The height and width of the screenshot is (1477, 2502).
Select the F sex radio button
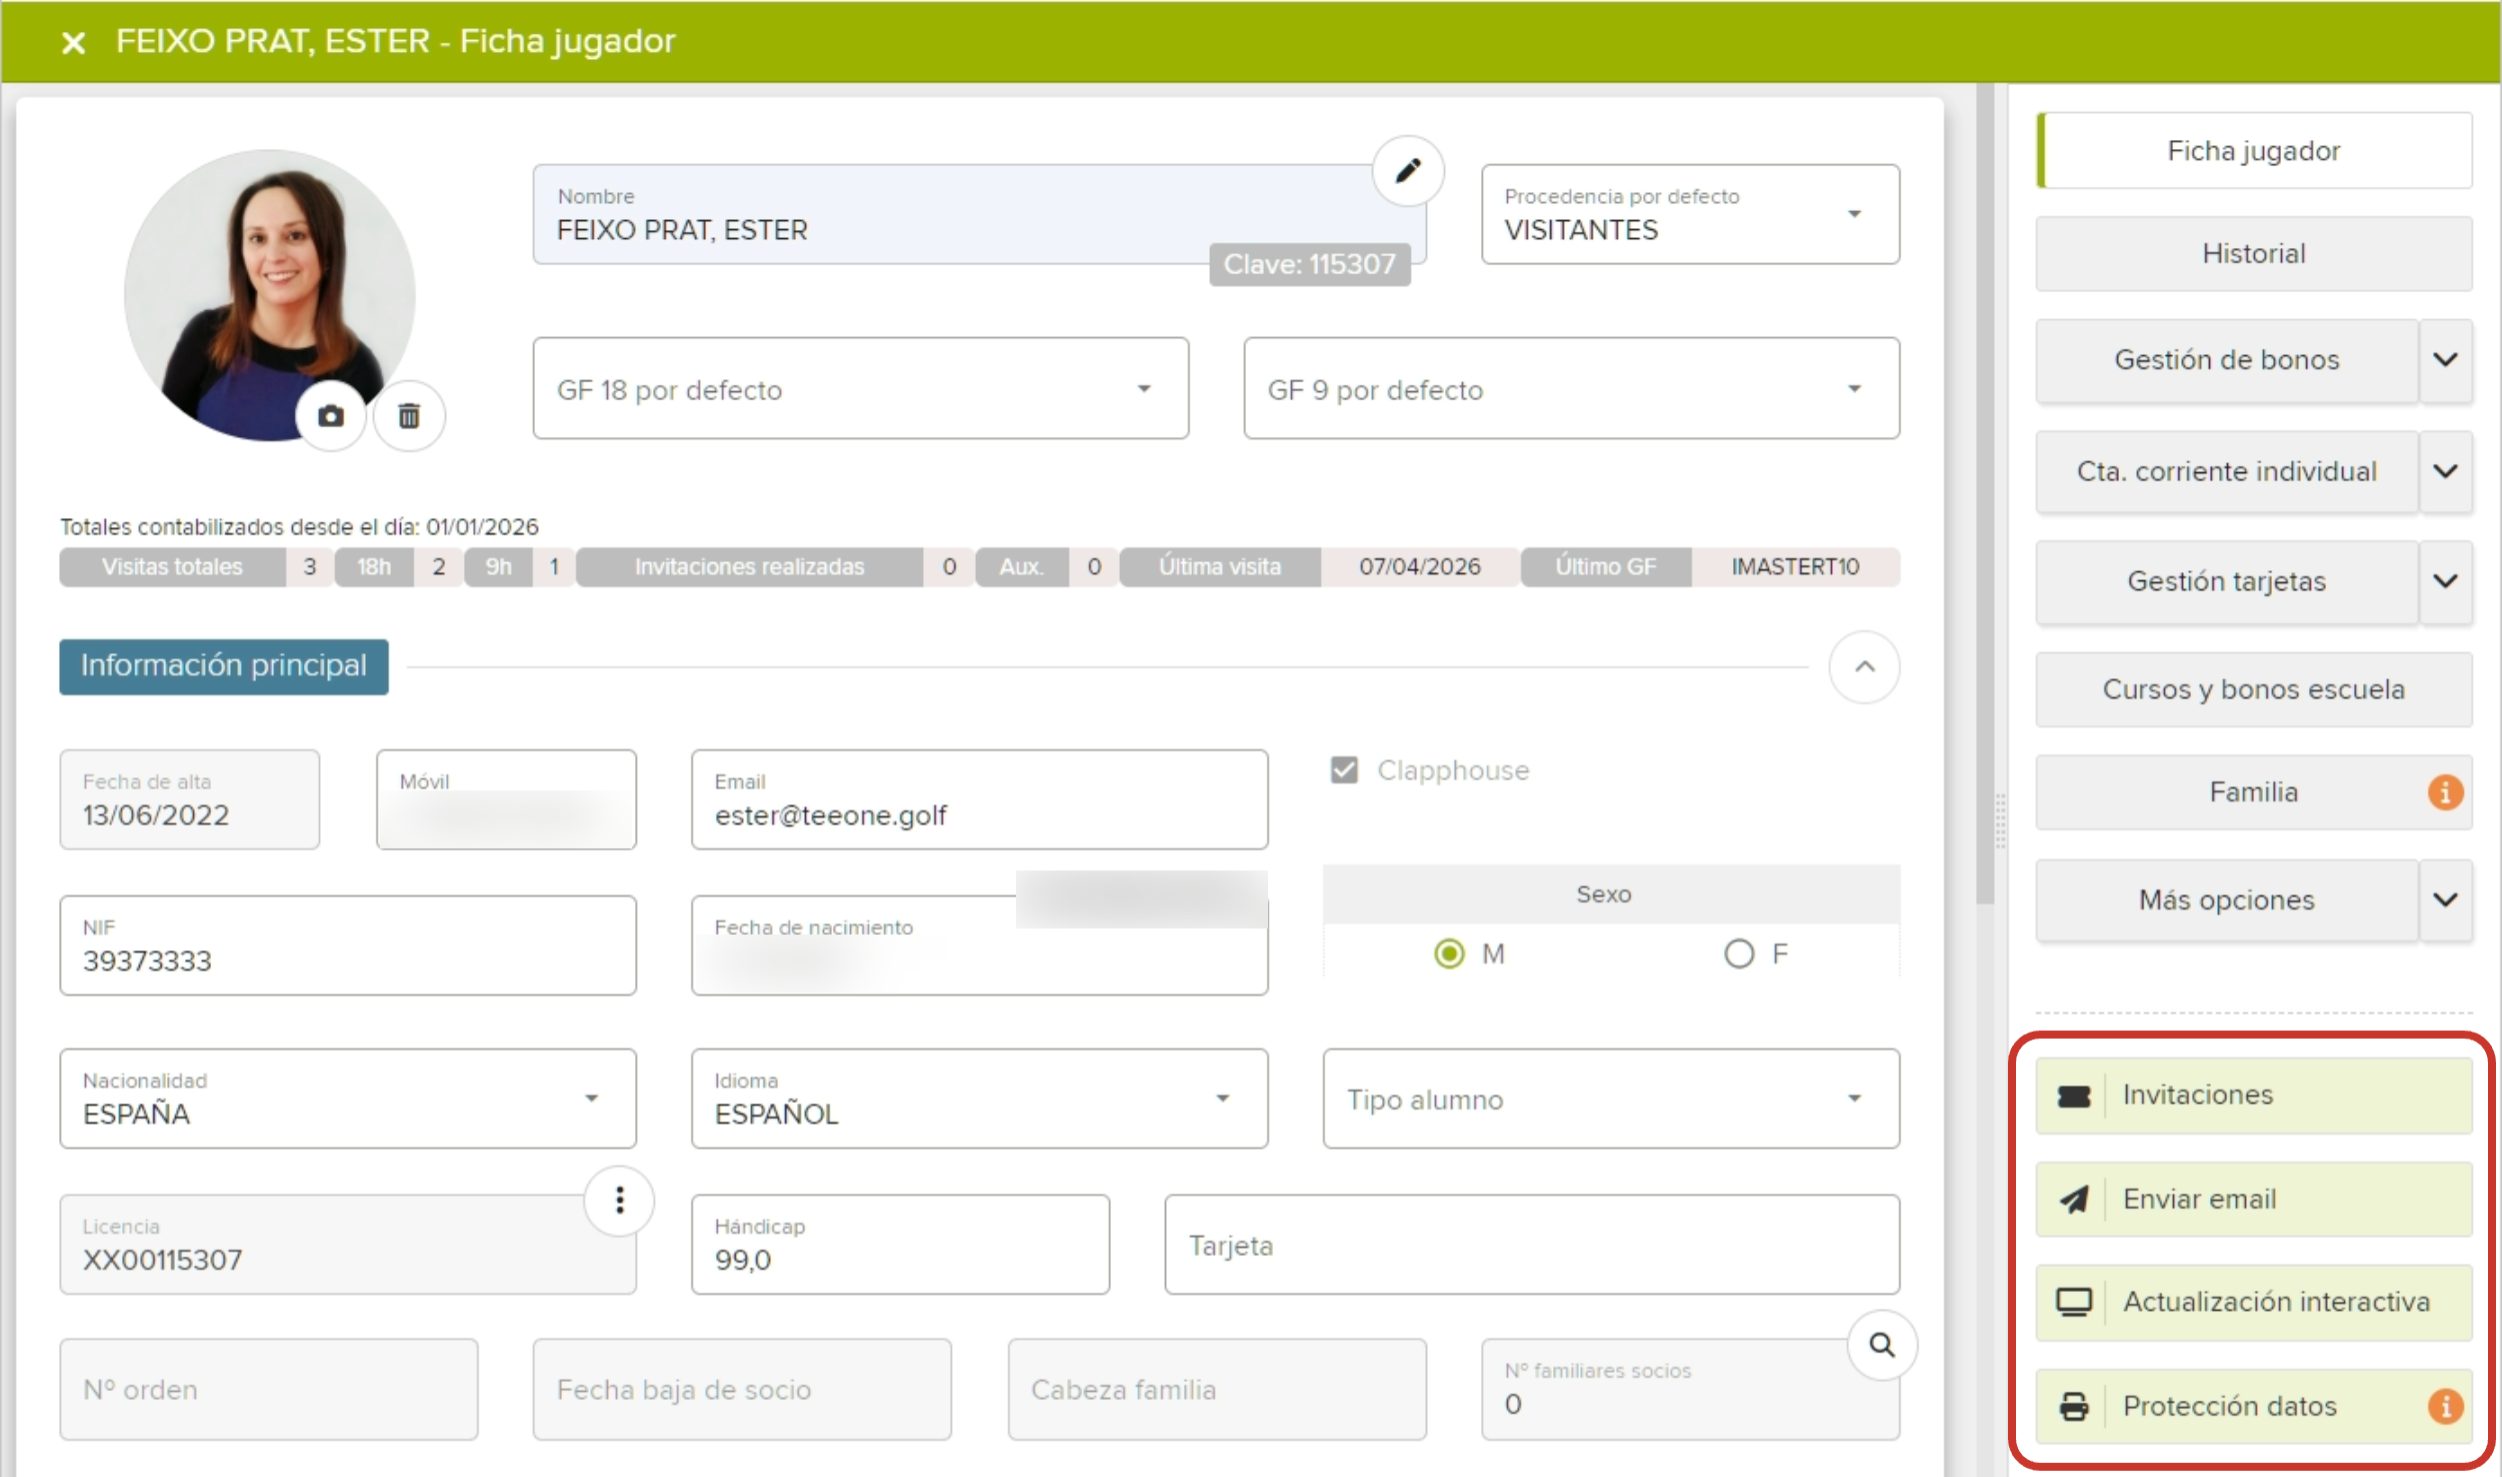[x=1739, y=953]
